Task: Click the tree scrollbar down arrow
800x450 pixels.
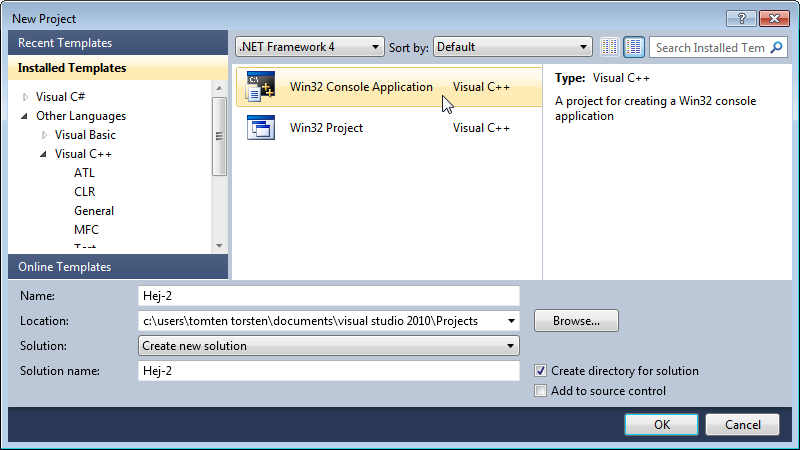Action: point(219,246)
